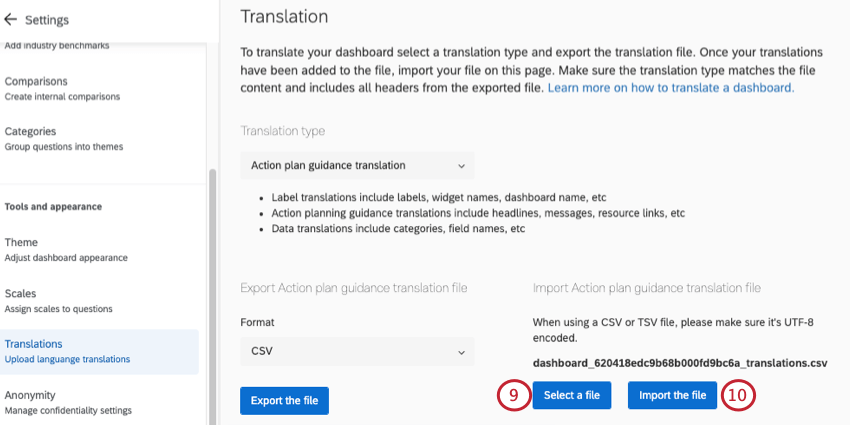Go to the Theme settings

coord(21,242)
